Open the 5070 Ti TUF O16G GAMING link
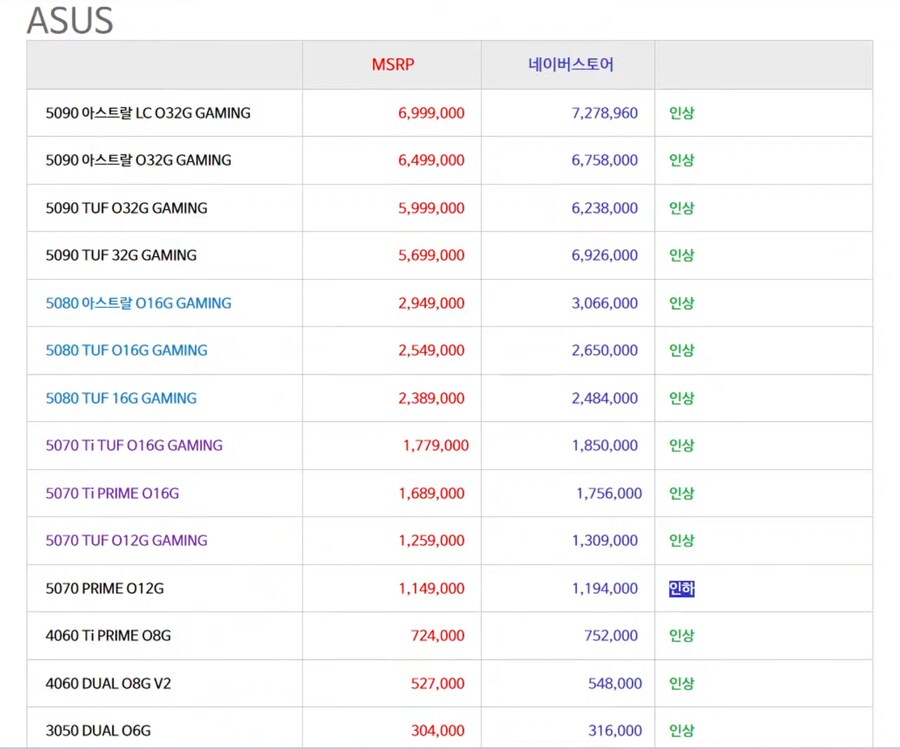The height and width of the screenshot is (749, 900). point(134,445)
